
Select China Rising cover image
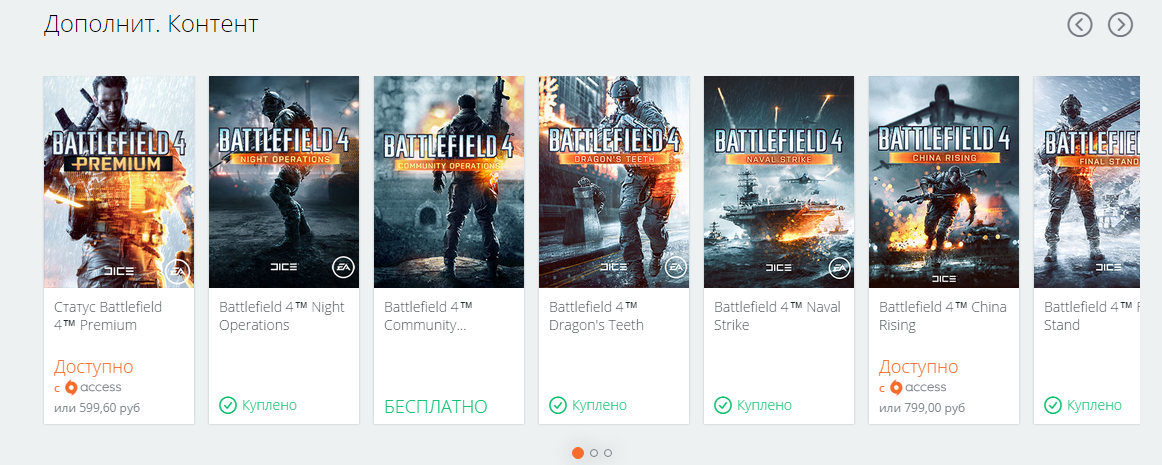[944, 181]
